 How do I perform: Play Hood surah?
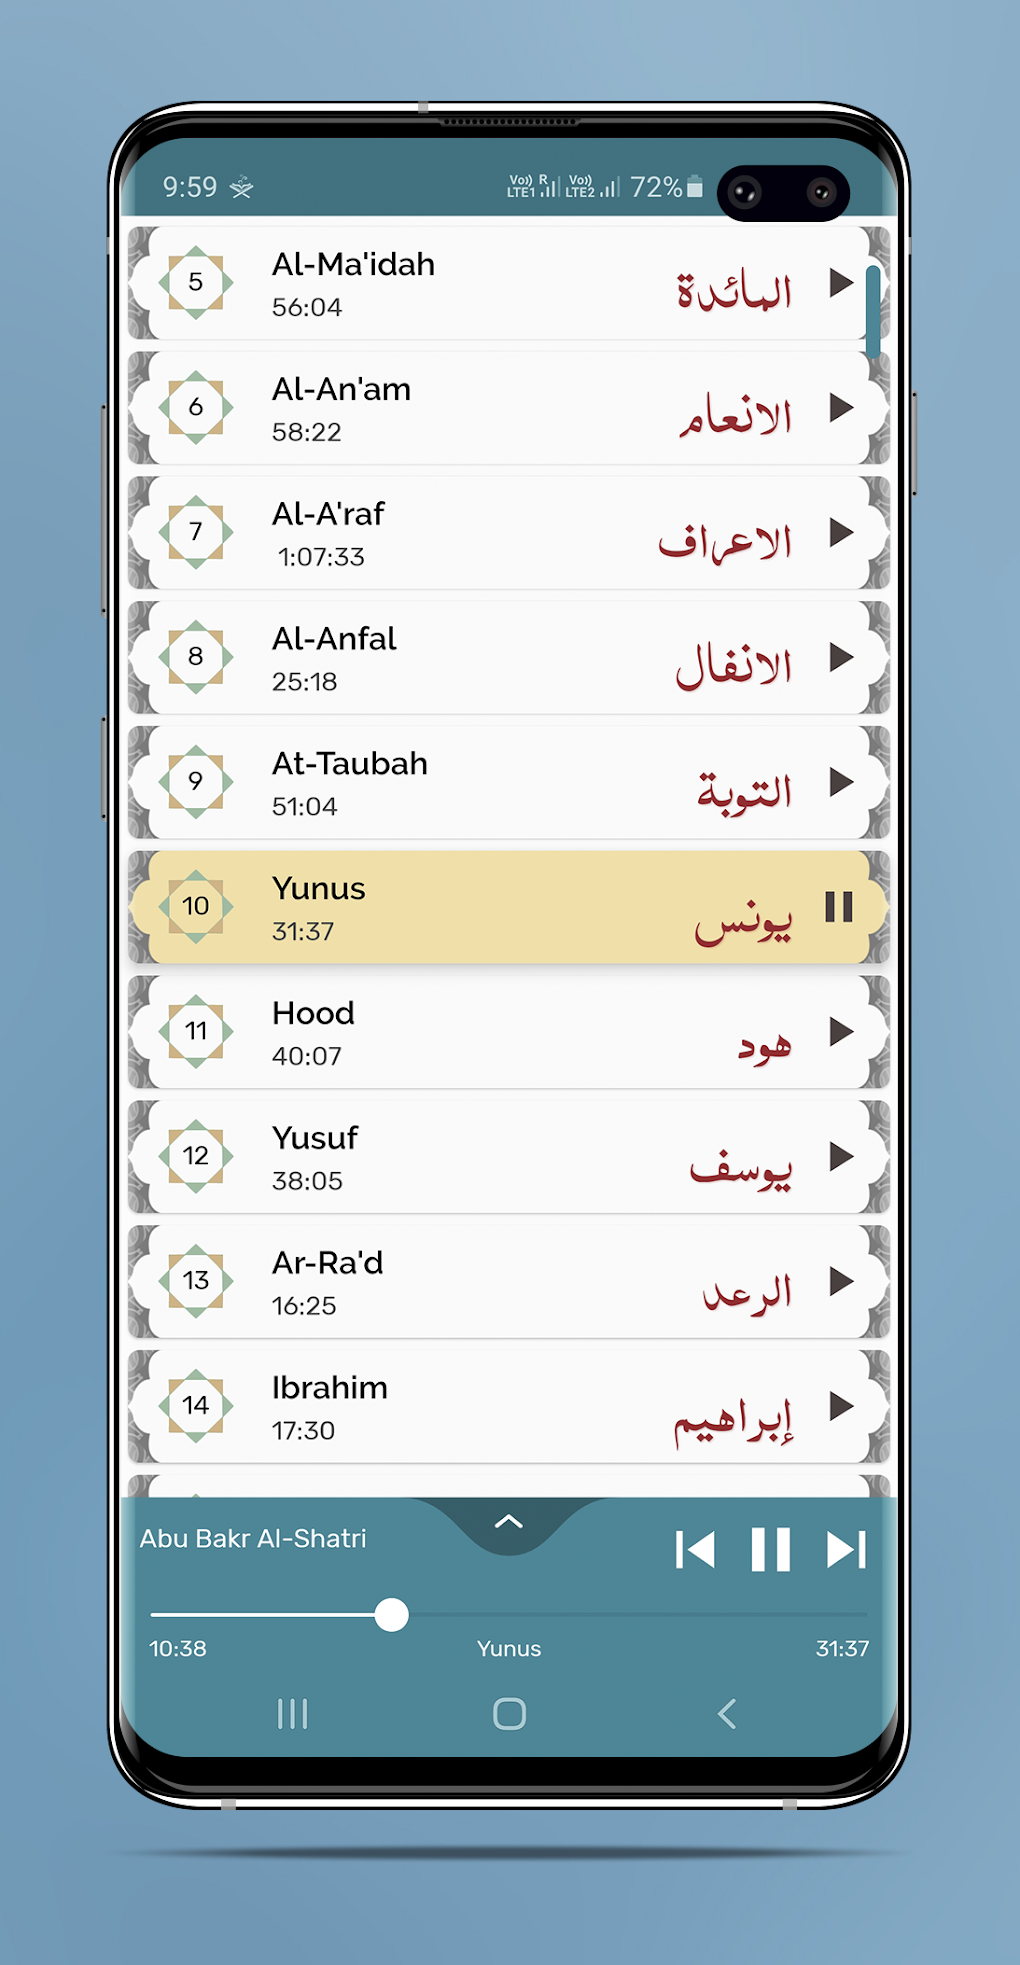tap(841, 1032)
